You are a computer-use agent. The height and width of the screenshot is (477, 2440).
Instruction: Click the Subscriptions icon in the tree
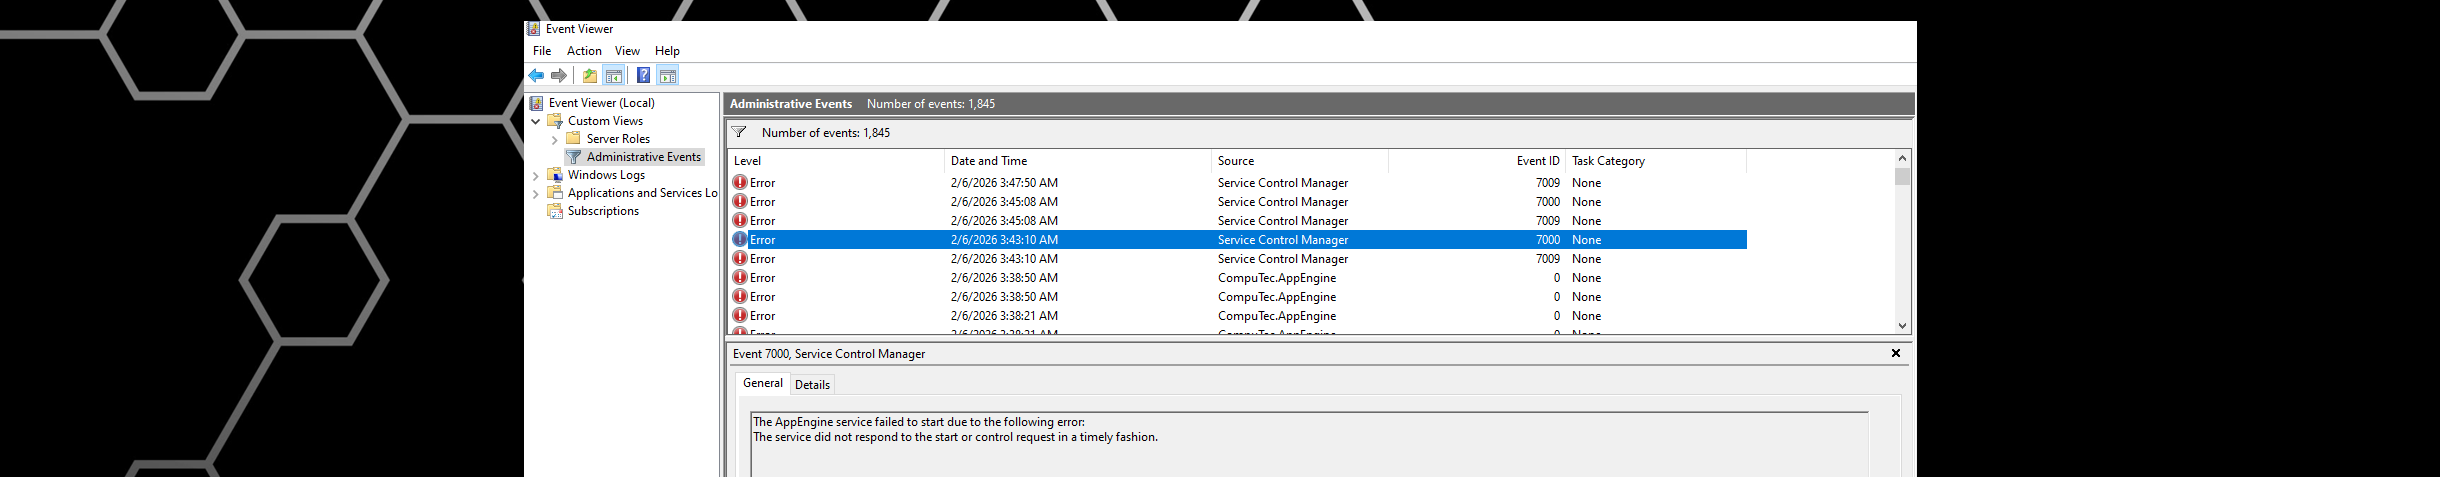pyautogui.click(x=555, y=211)
